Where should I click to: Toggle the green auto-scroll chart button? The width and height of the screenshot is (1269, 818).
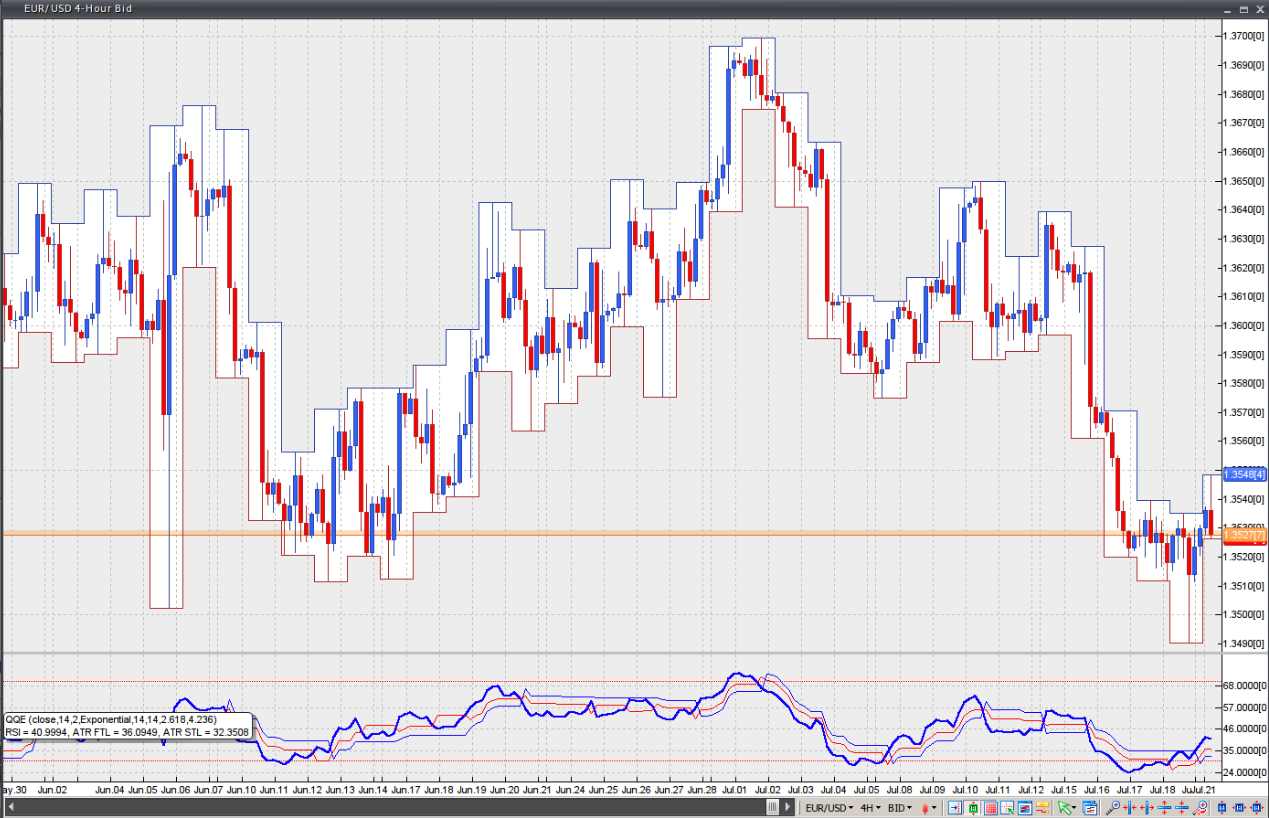click(972, 807)
